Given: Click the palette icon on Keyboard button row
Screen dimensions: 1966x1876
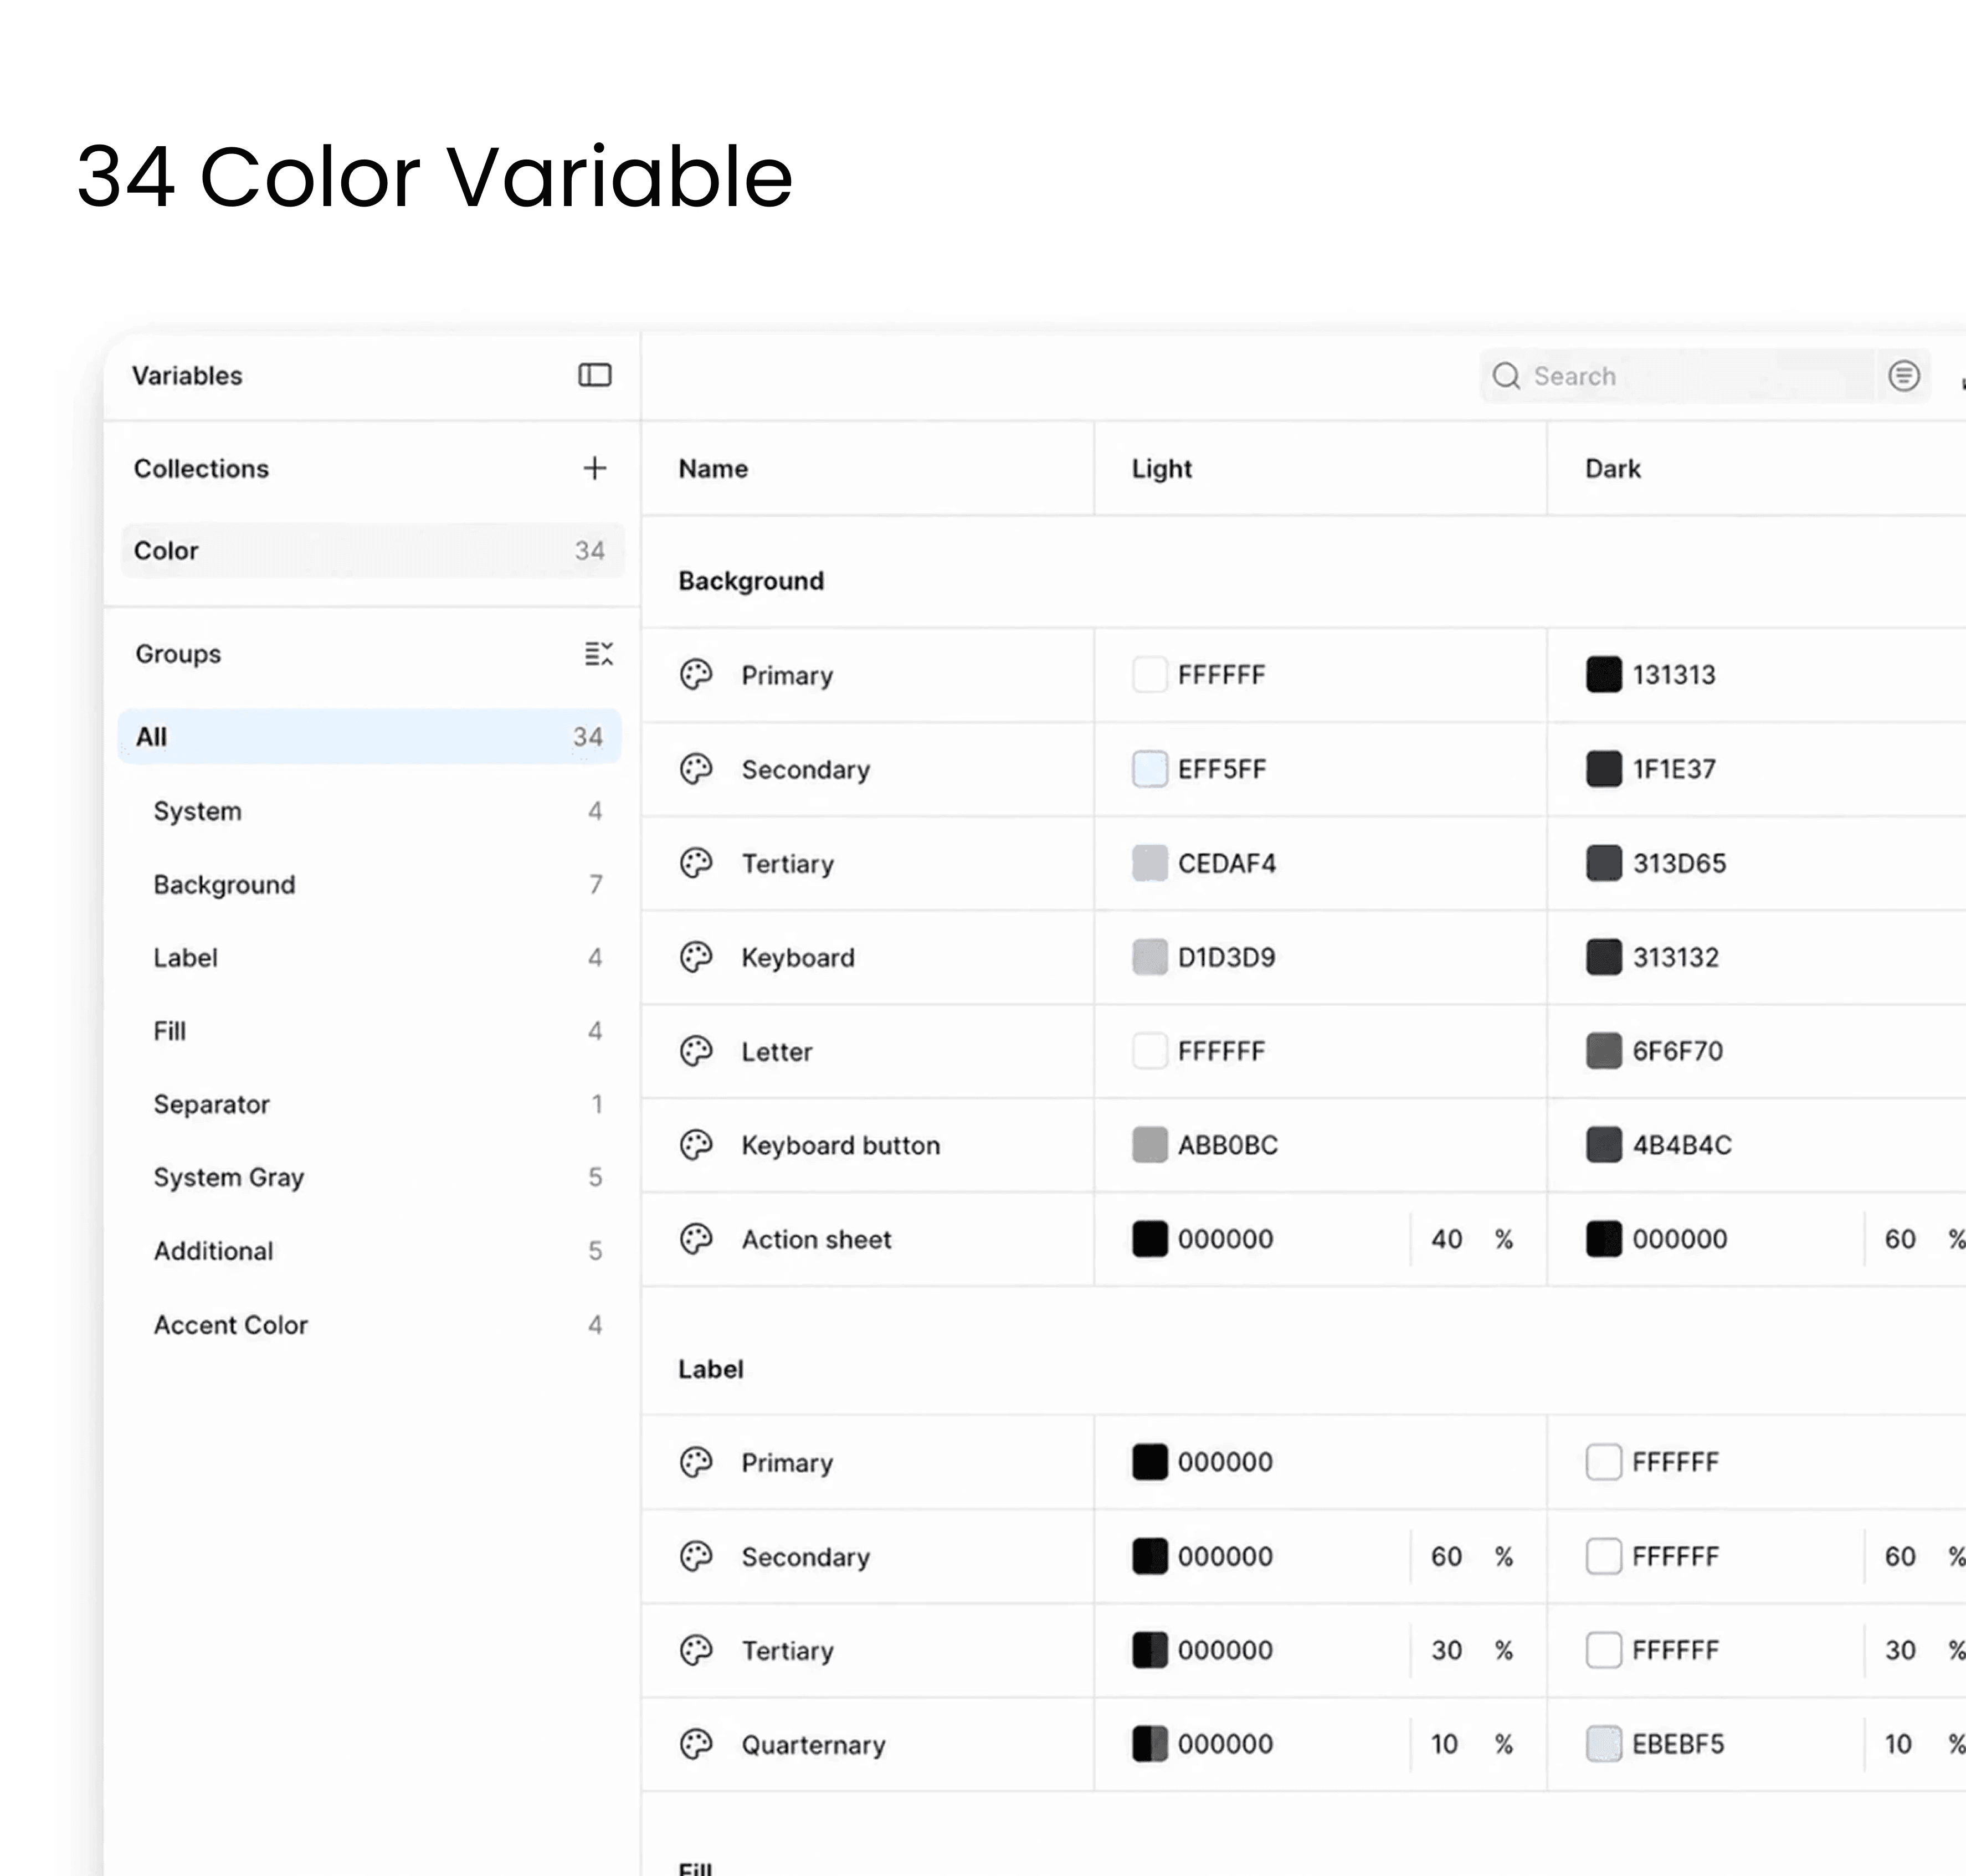Looking at the screenshot, I should pyautogui.click(x=696, y=1145).
